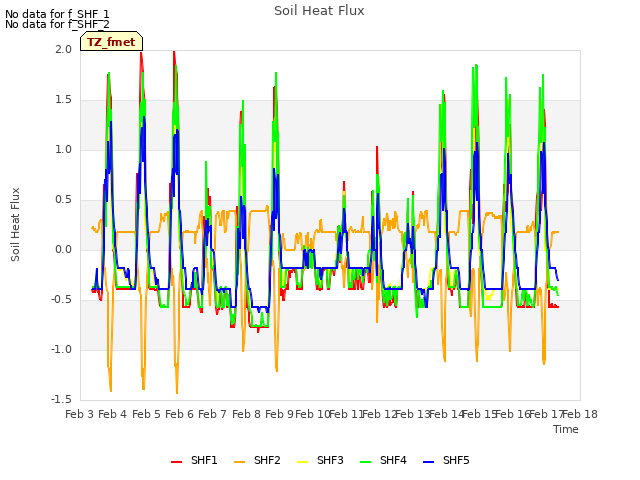Click the Feb 9 x-axis tick label

pos(279,414)
